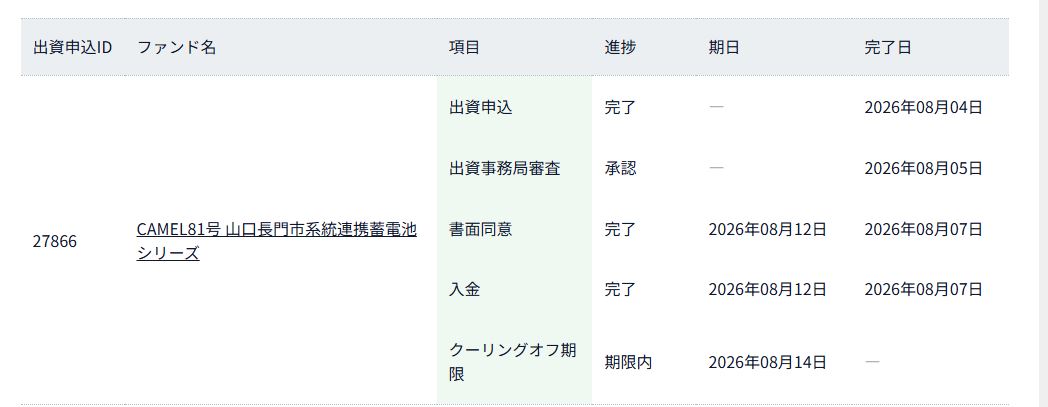Screen dimensions: 1048x407
Task: Click the 期限内 status text
Action: click(x=628, y=362)
